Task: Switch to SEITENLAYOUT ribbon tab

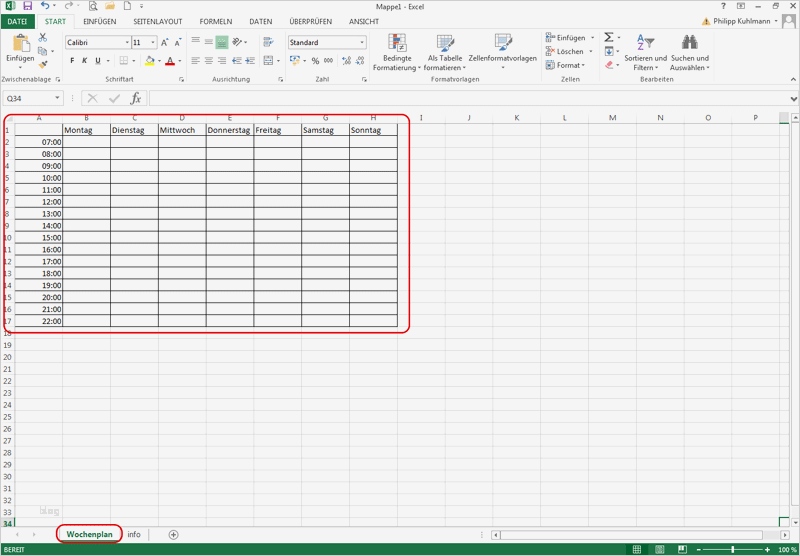Action: click(158, 21)
